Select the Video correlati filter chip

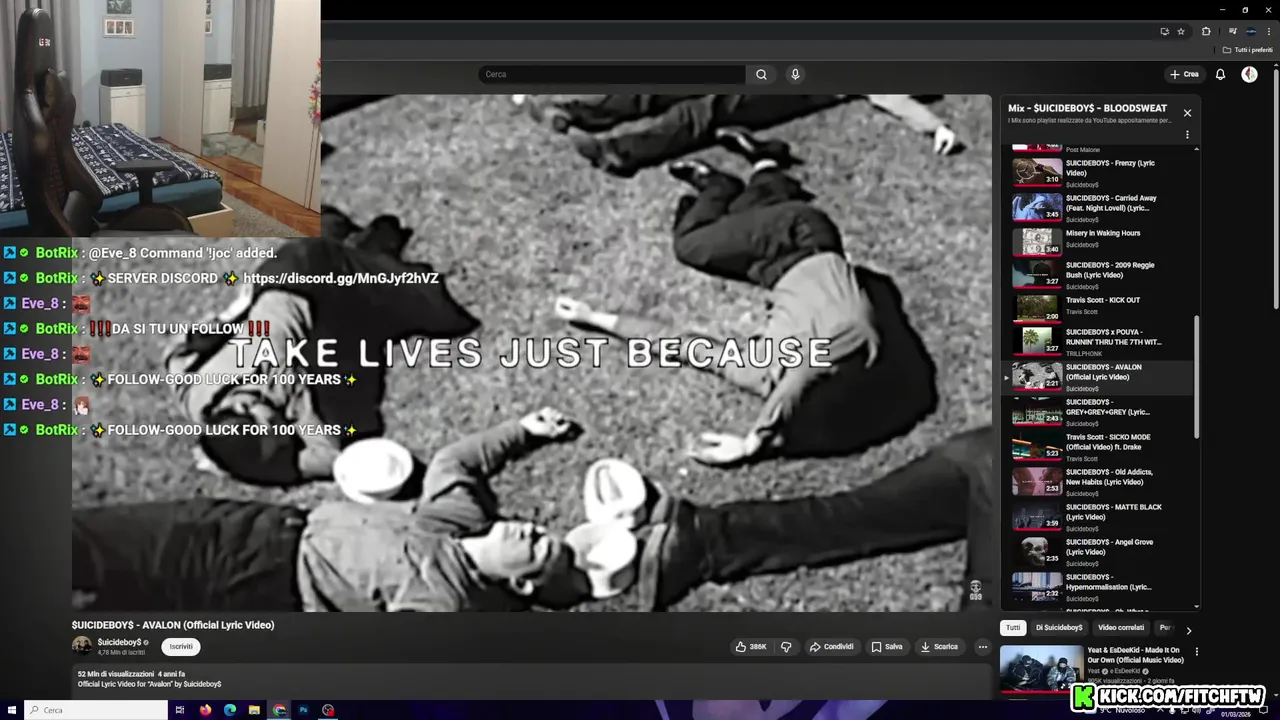1121,628
